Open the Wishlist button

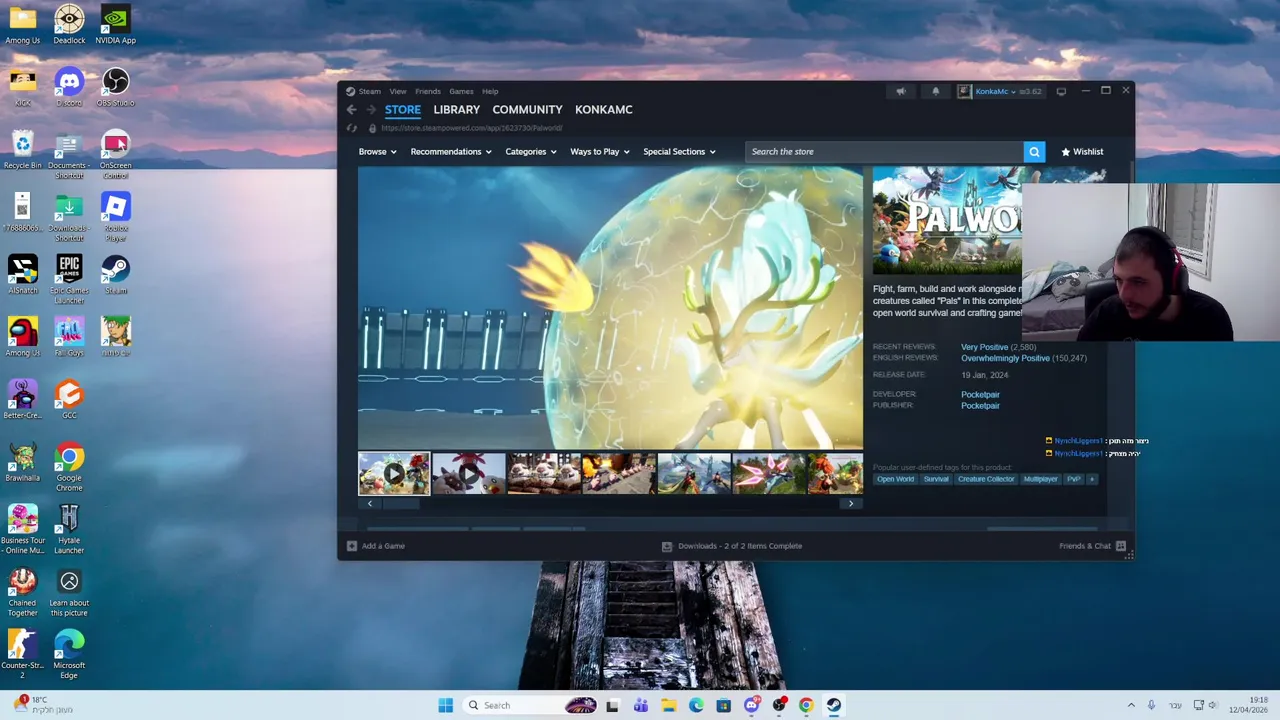point(1082,152)
